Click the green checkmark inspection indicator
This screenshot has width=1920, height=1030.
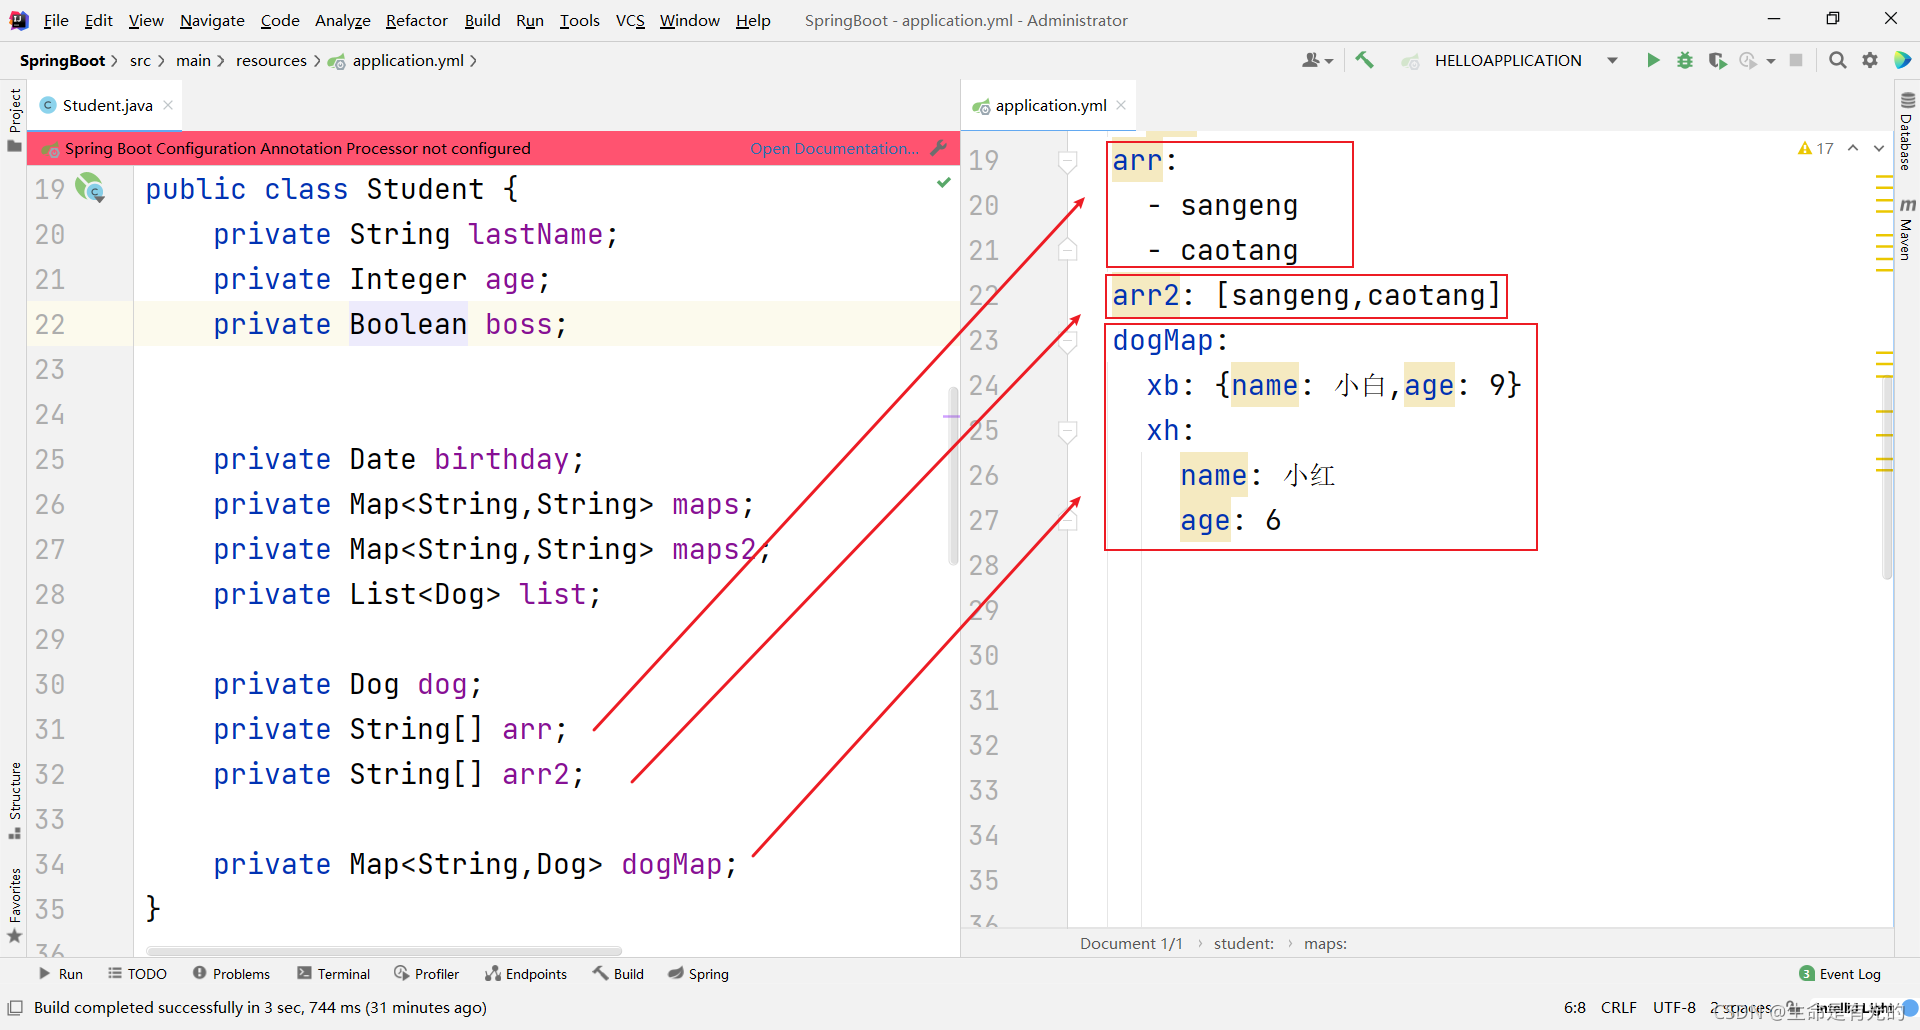[943, 183]
